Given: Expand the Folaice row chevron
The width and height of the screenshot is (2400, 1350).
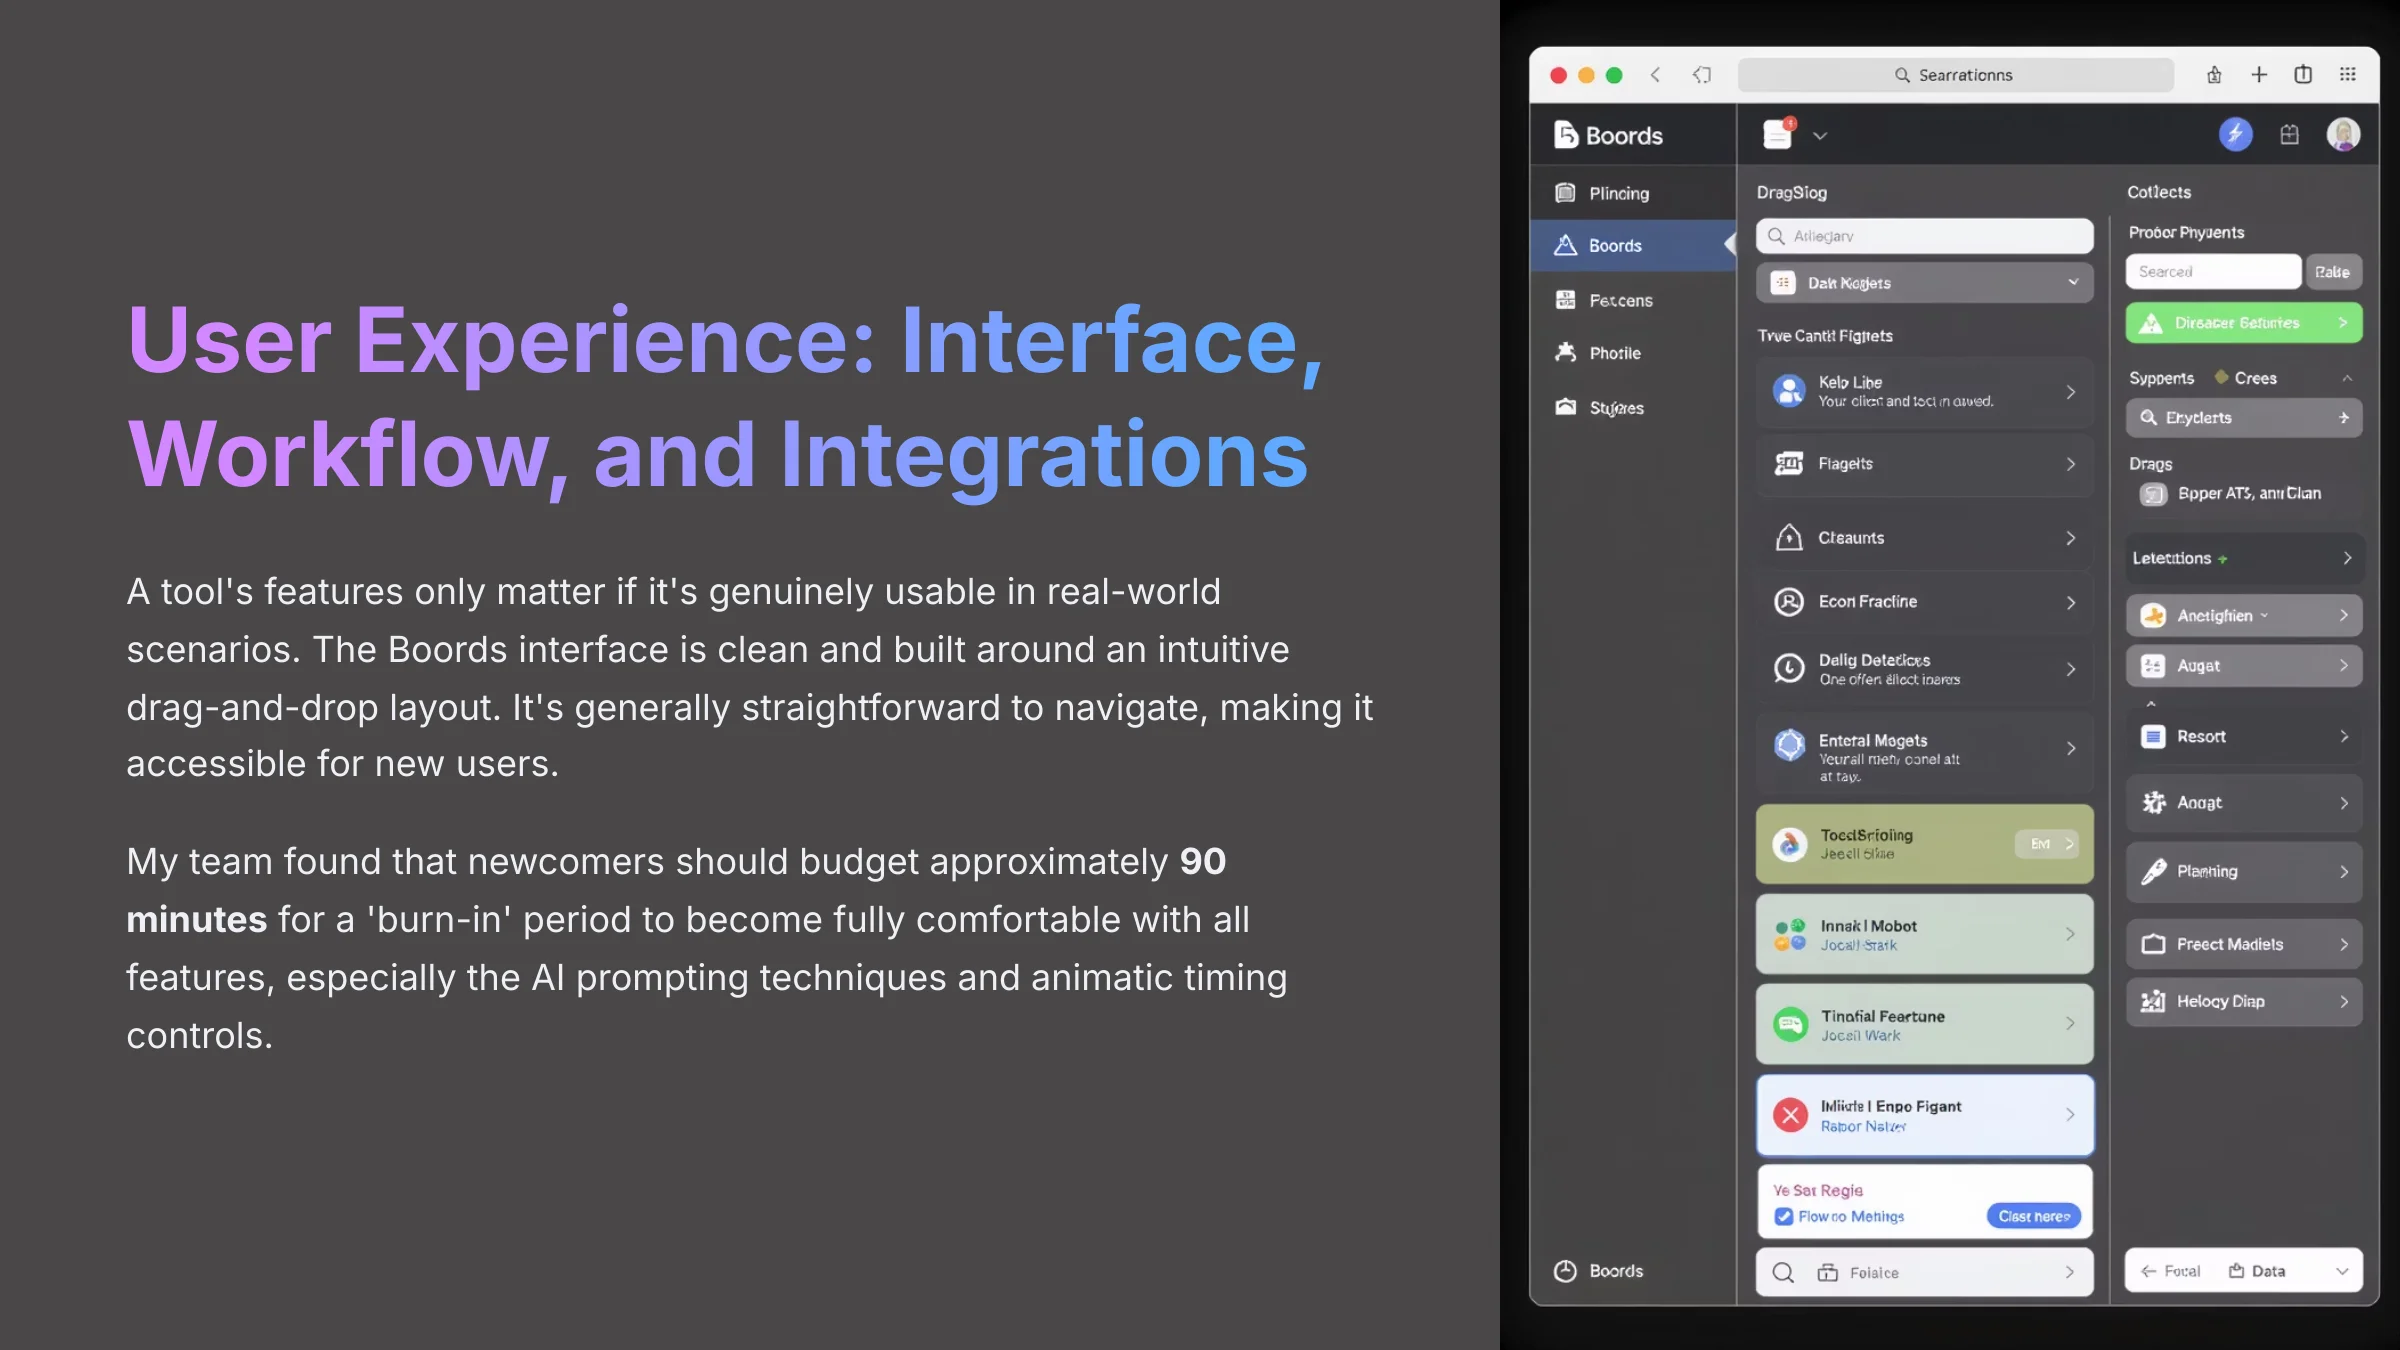Looking at the screenshot, I should (2069, 1272).
